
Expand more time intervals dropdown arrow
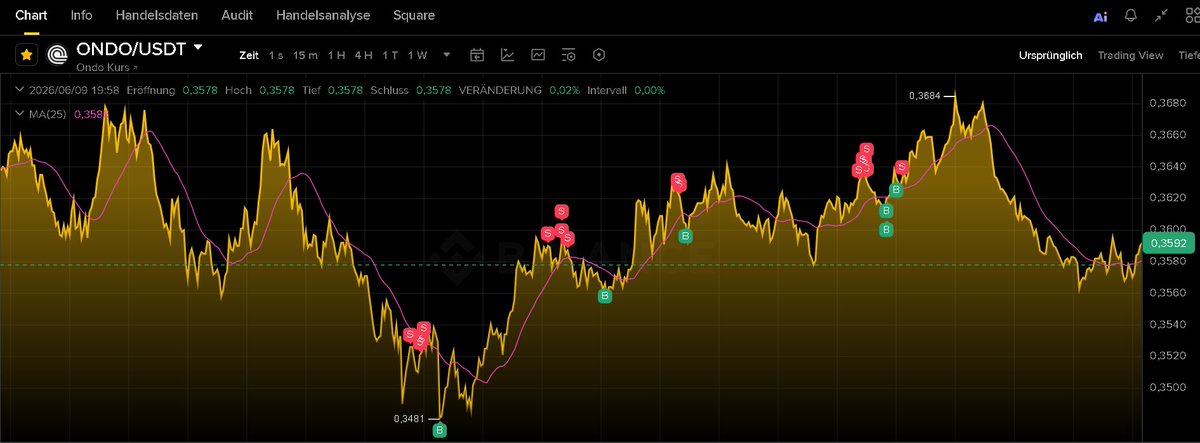point(446,55)
